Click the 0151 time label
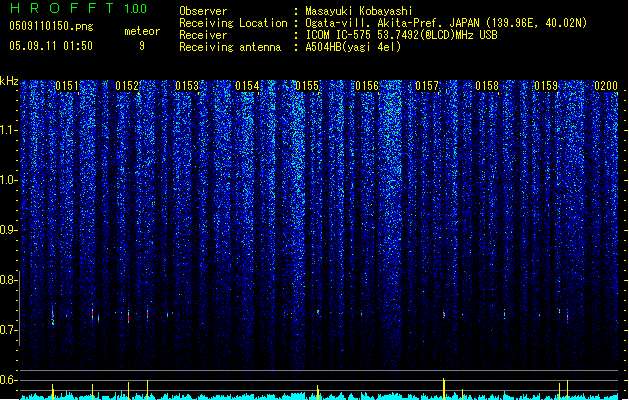This screenshot has width=629, height=400. coord(67,86)
